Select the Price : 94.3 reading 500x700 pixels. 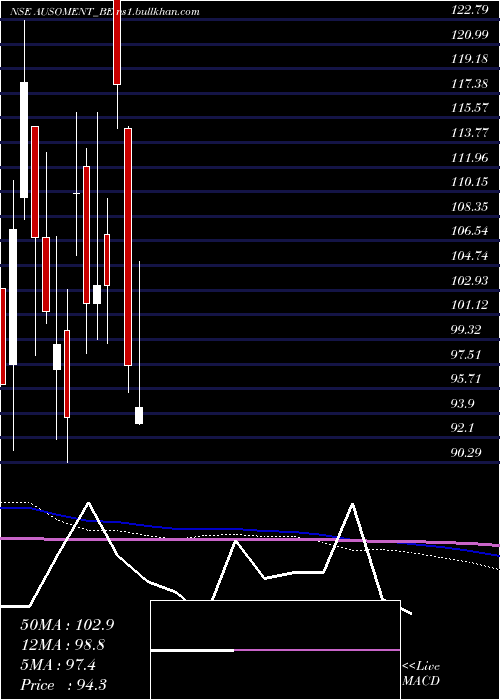click(63, 685)
